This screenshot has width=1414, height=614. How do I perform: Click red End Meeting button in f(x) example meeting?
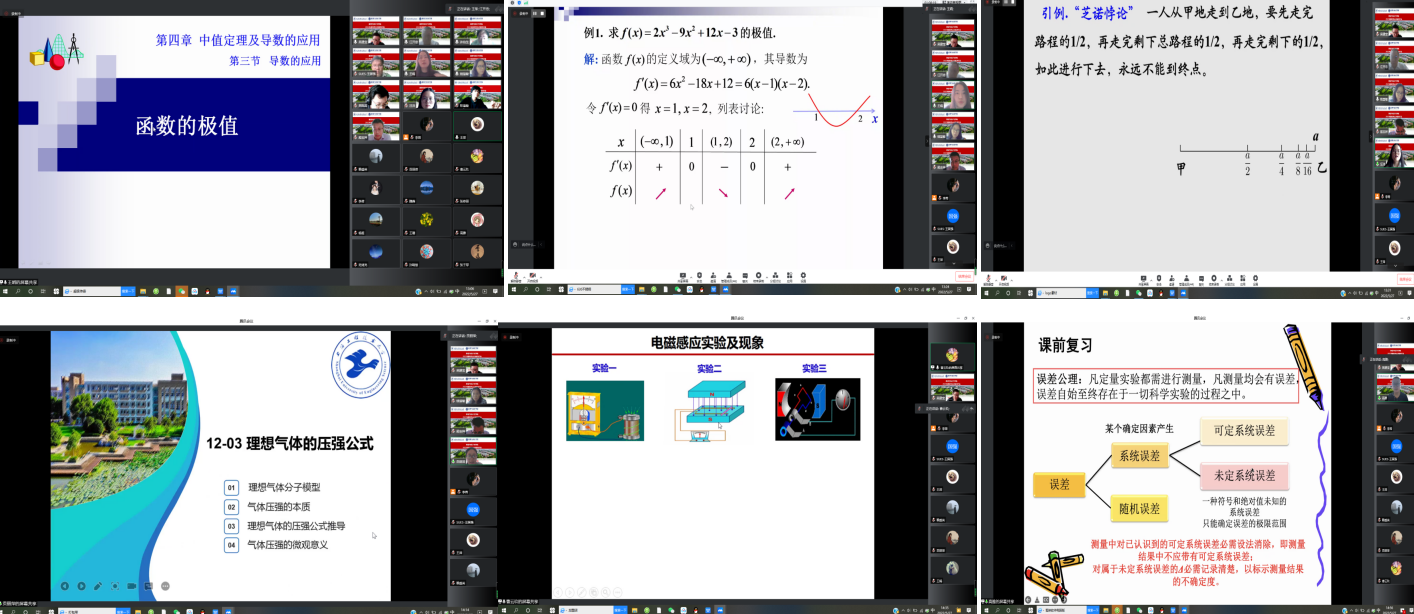[963, 276]
